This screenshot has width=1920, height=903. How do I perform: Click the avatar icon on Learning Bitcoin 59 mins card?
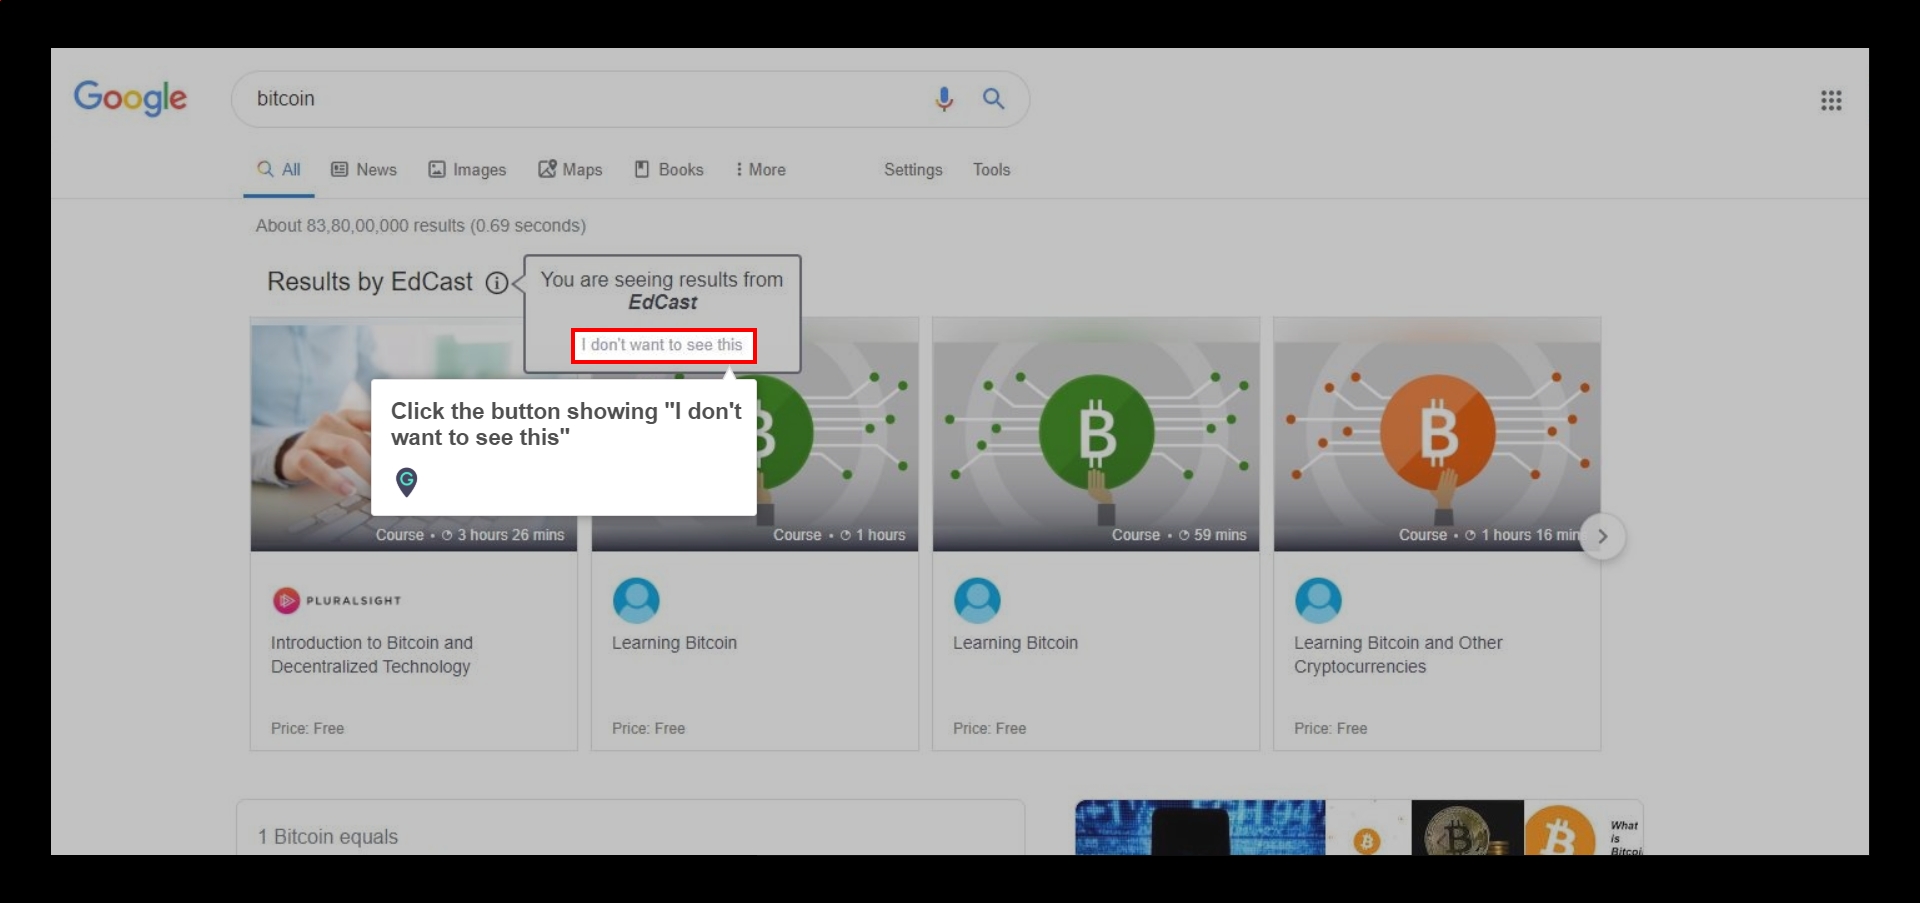click(977, 600)
